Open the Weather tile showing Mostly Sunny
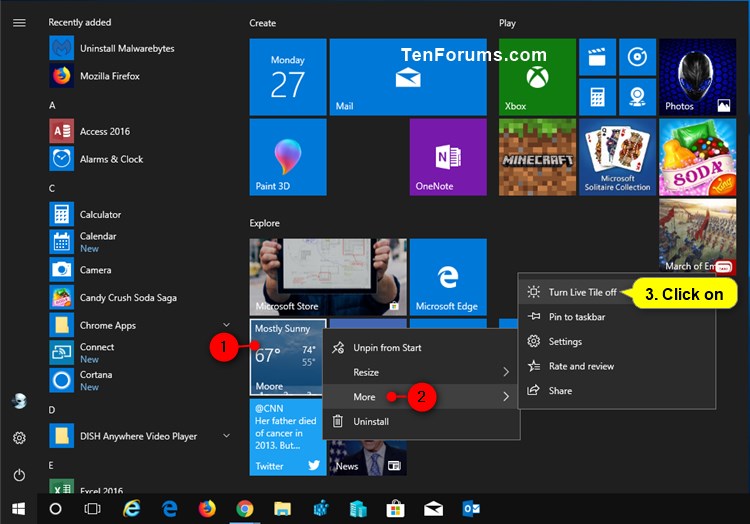The width and height of the screenshot is (750, 524). tap(286, 357)
